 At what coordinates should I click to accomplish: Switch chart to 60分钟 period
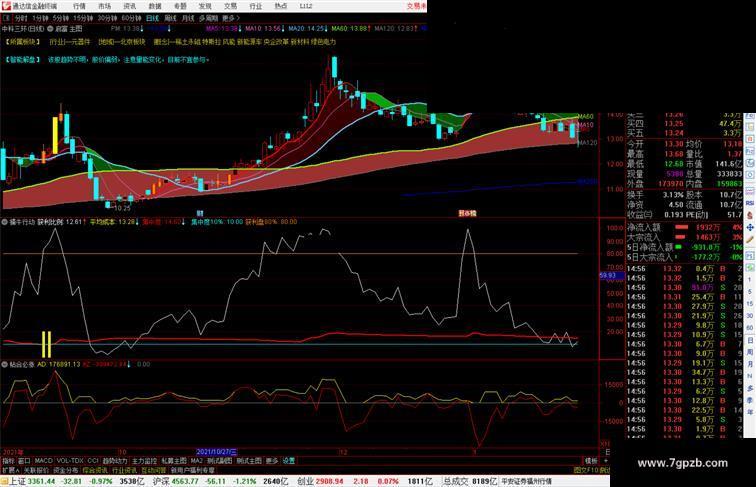coord(131,18)
